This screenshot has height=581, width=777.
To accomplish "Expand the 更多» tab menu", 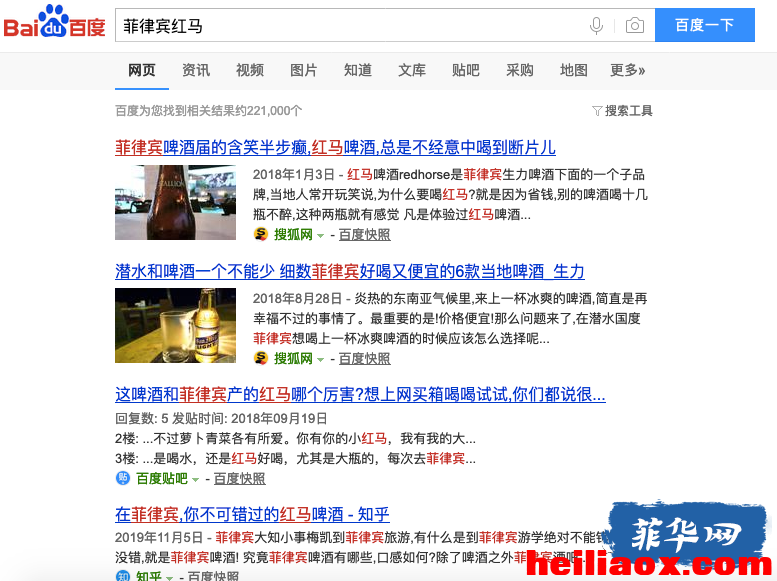I will point(627,70).
